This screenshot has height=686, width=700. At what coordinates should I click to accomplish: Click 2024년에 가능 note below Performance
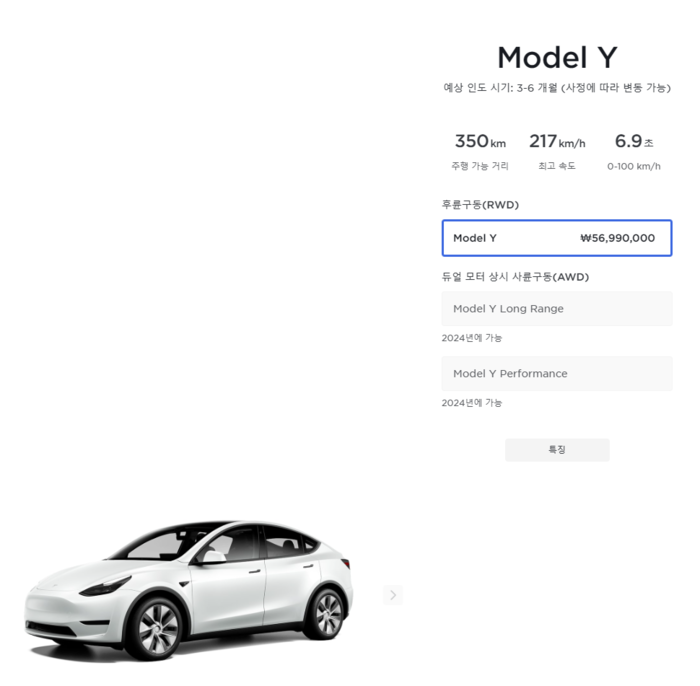click(472, 403)
